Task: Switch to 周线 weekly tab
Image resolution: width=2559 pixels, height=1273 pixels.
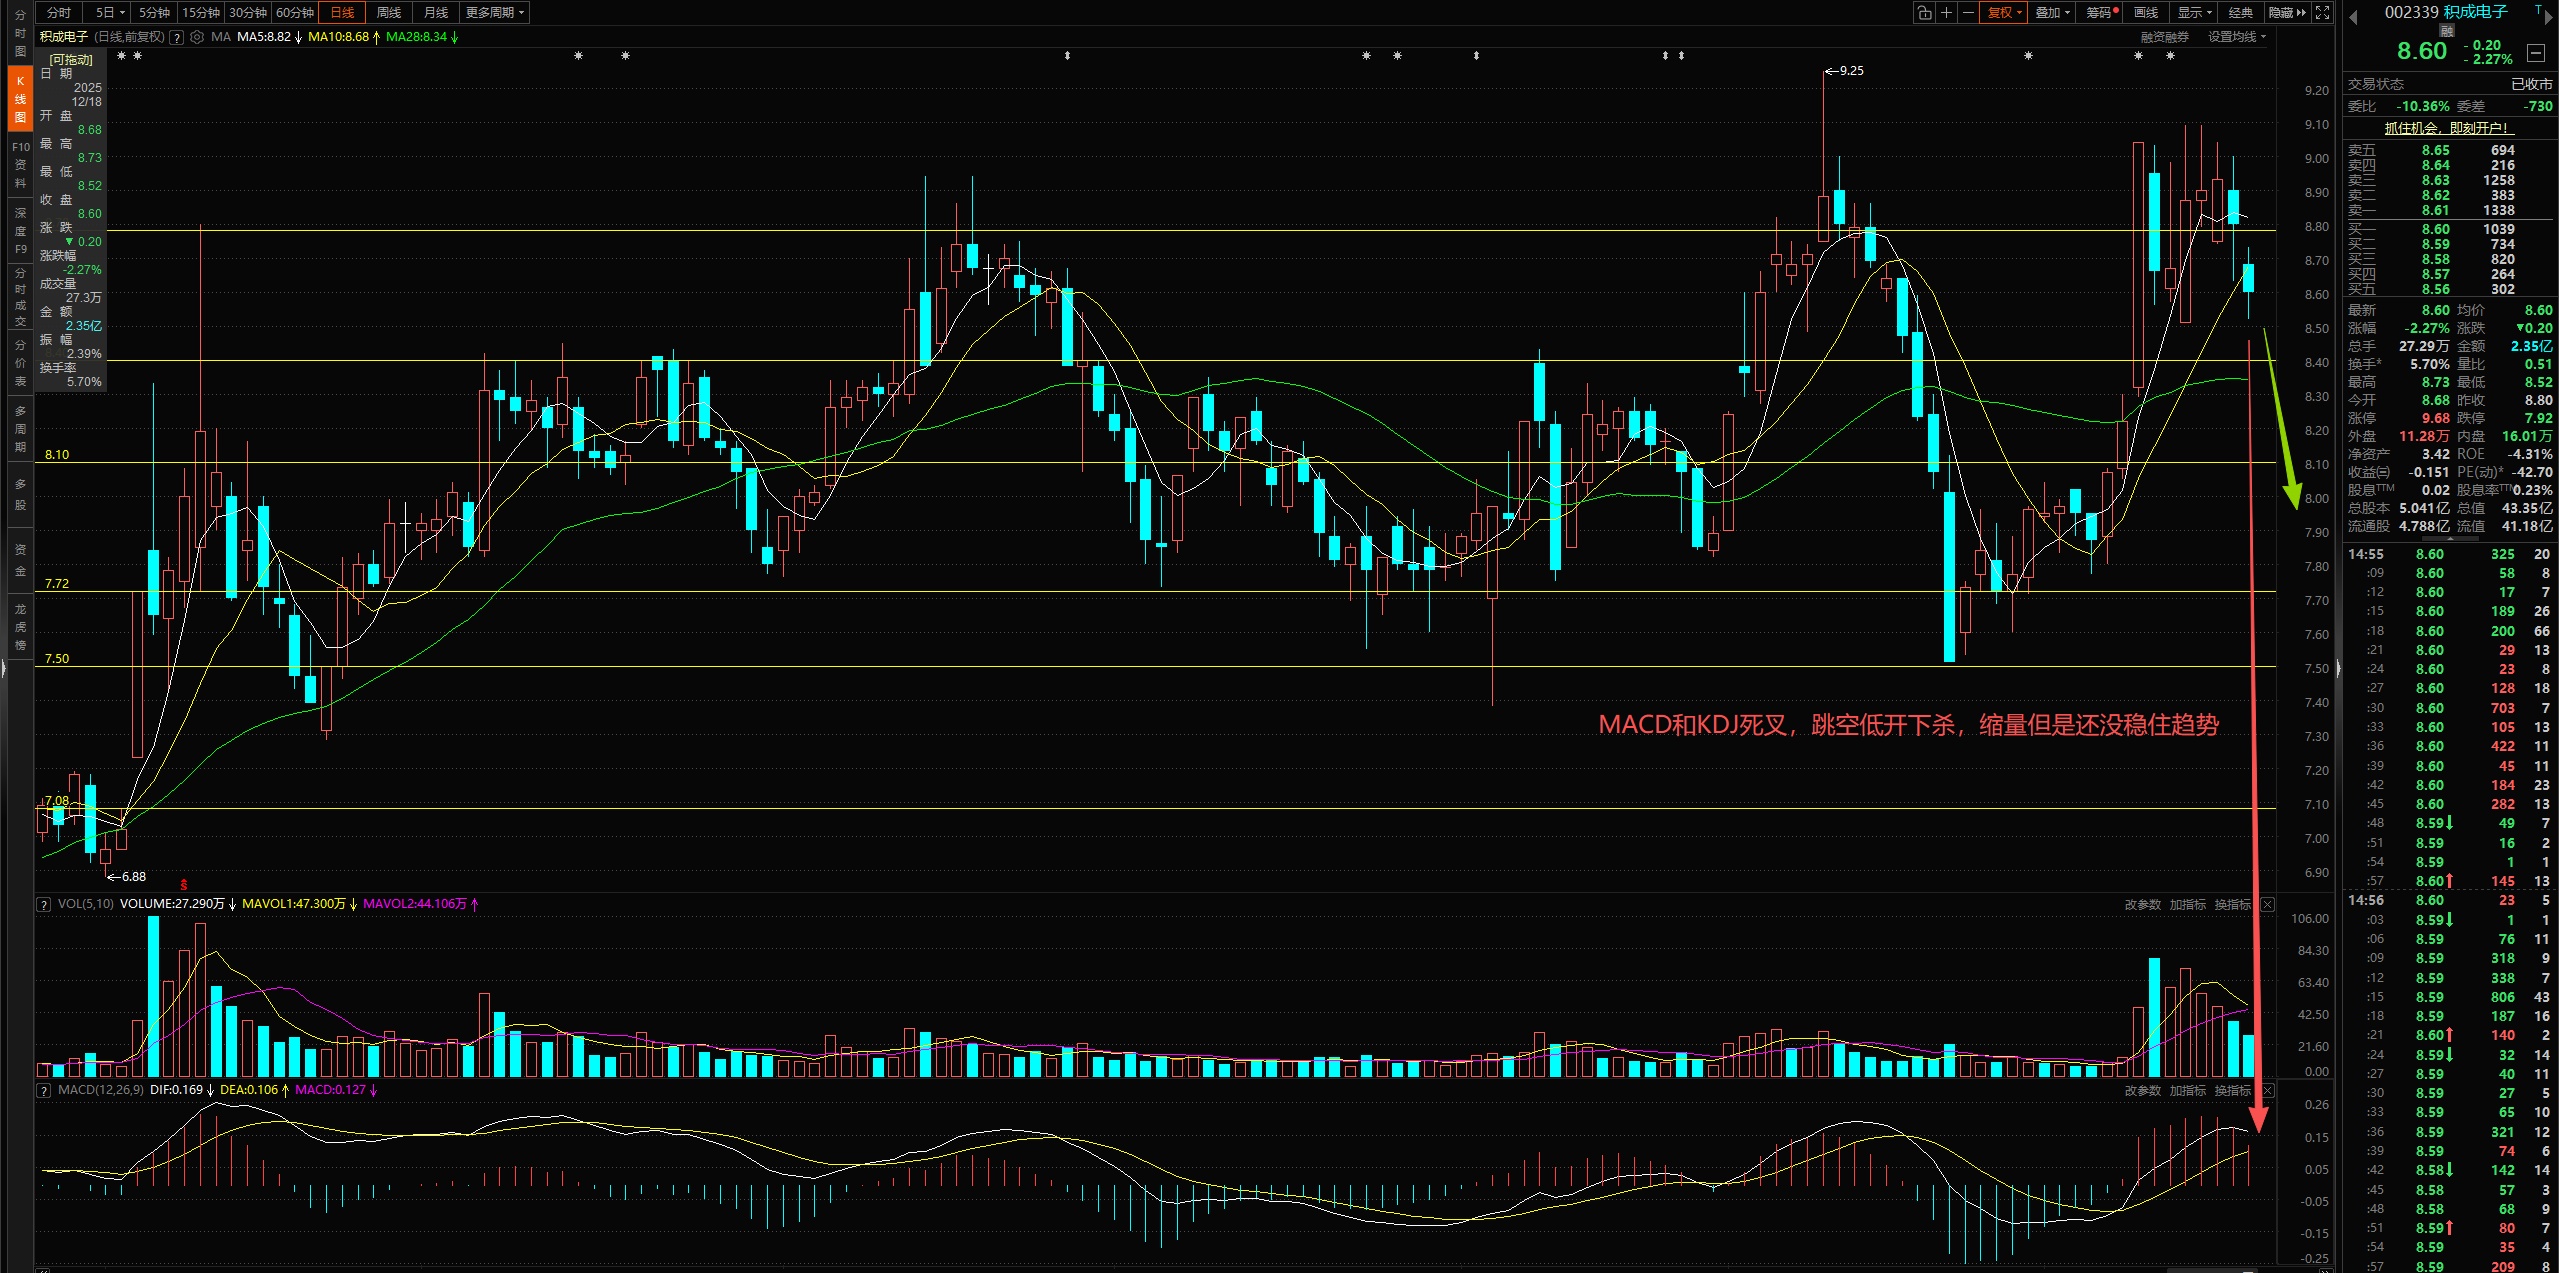Action: pyautogui.click(x=389, y=12)
